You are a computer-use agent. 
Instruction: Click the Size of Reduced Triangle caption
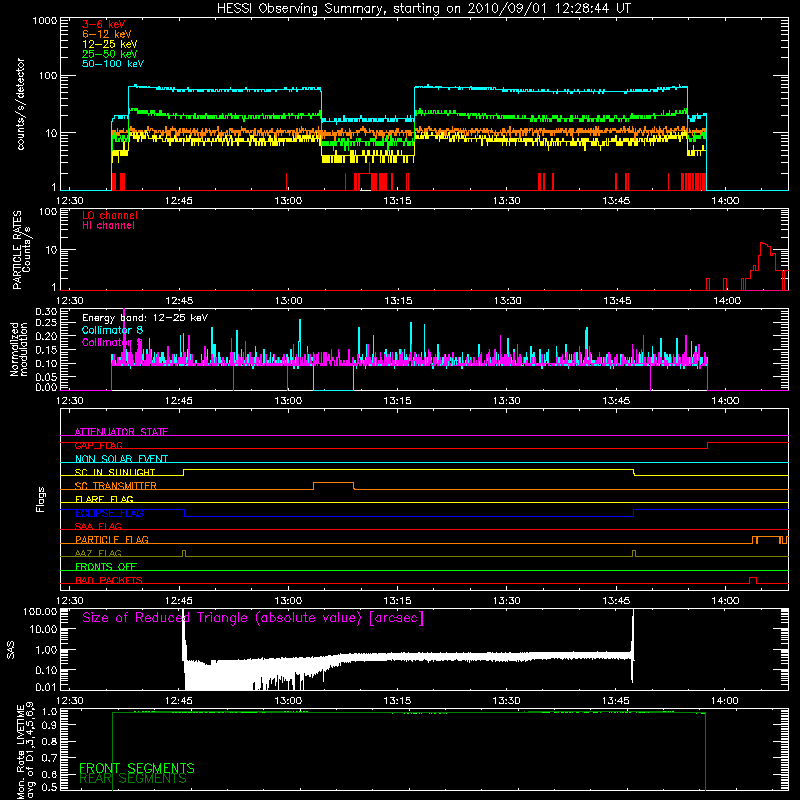(x=253, y=618)
